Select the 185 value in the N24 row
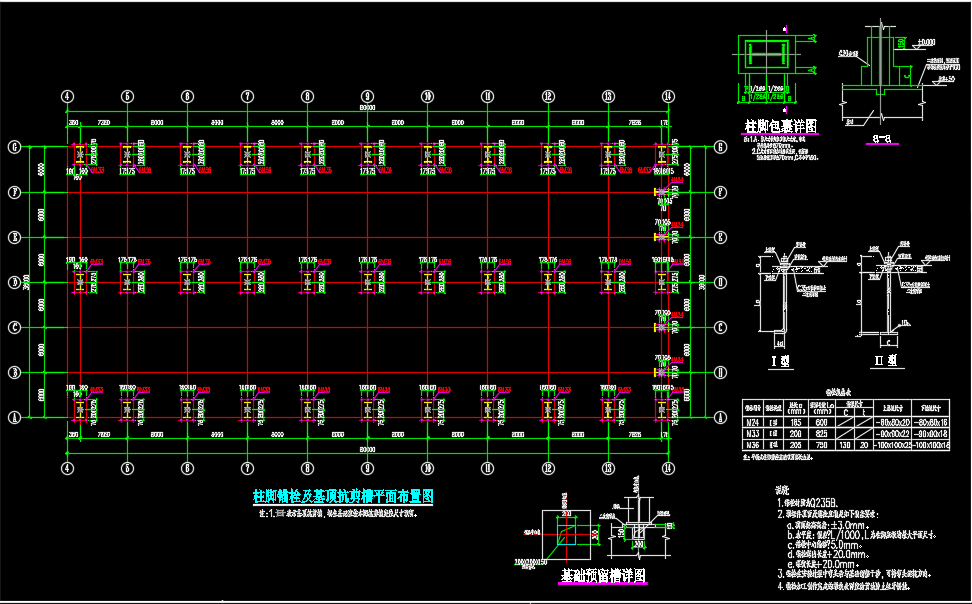Screen dimensions: 972x604 pyautogui.click(x=795, y=422)
